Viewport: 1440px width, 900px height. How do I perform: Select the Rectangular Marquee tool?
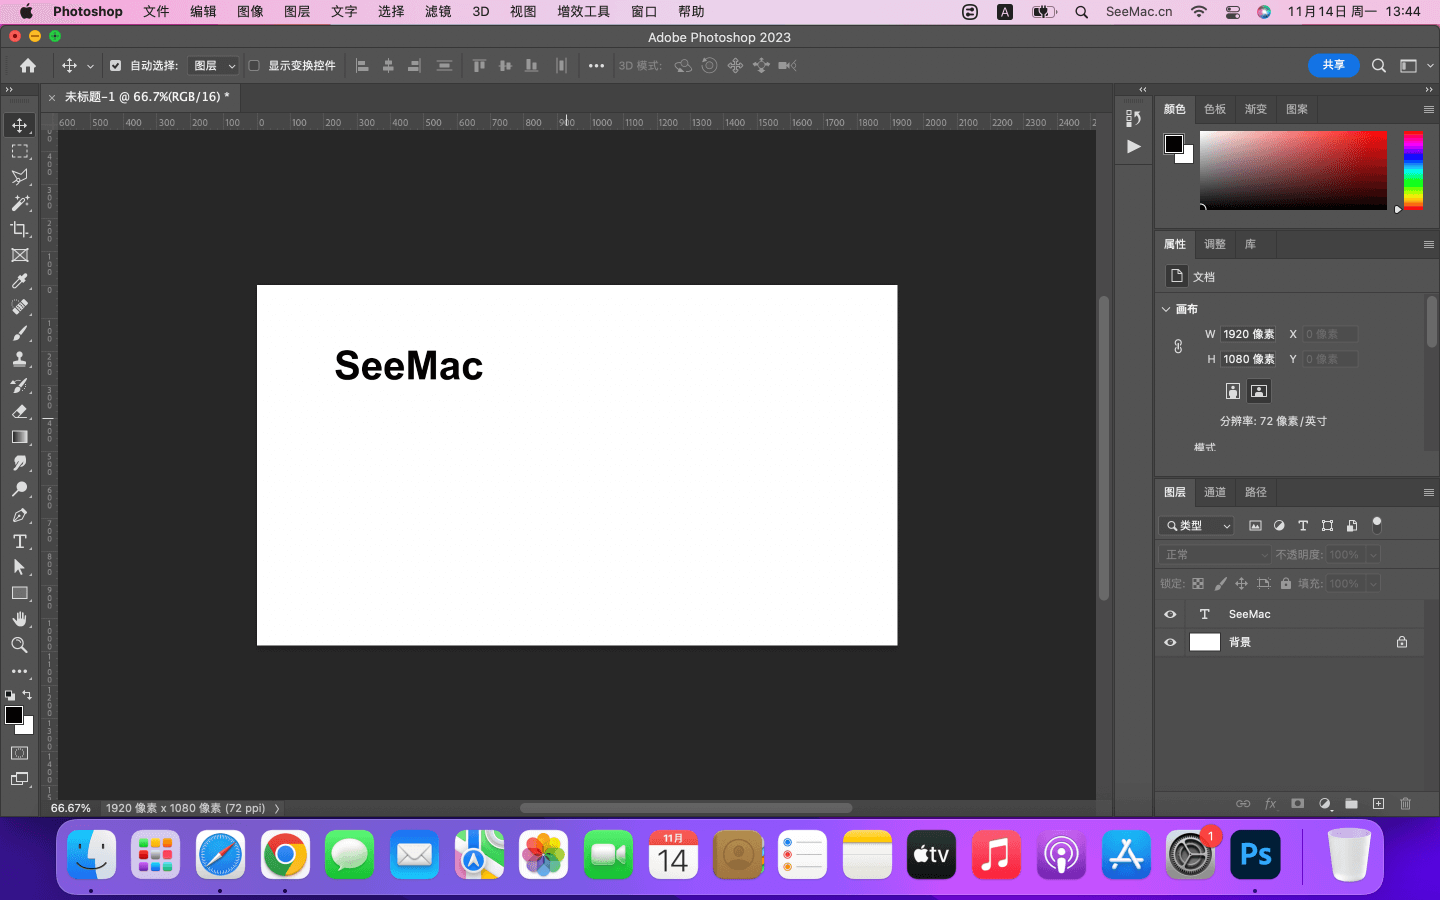click(19, 151)
